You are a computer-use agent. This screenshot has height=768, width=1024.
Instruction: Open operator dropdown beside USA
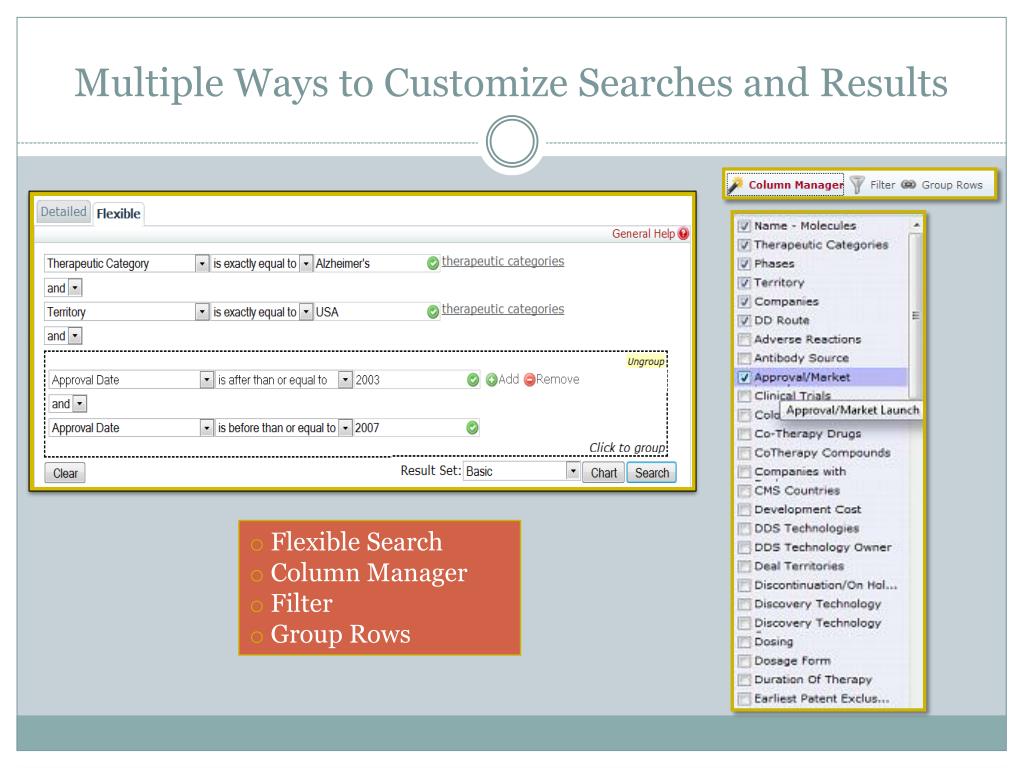306,312
